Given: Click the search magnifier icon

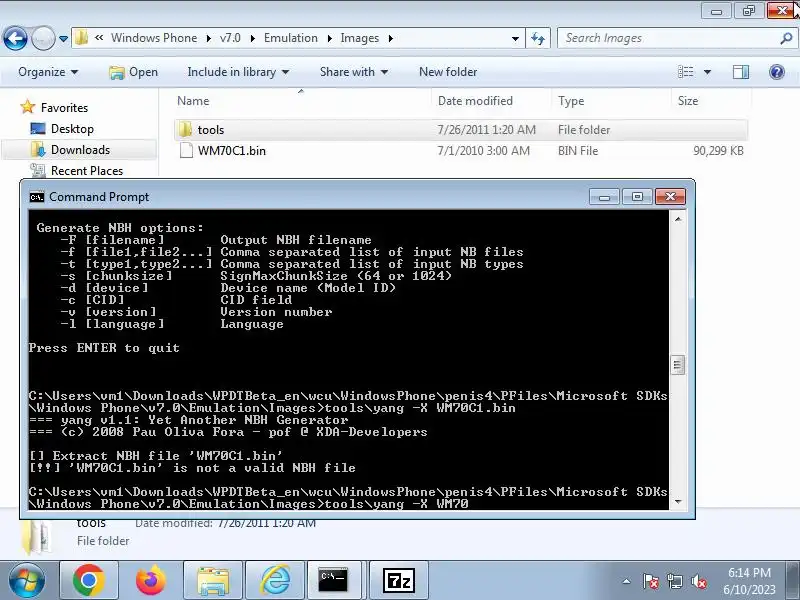Looking at the screenshot, I should 786,38.
